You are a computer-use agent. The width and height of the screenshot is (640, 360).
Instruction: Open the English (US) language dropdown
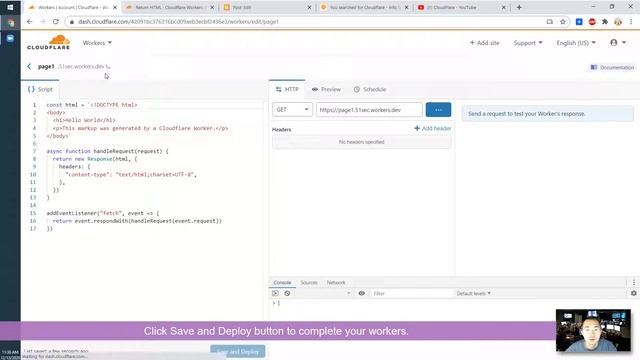tap(576, 42)
